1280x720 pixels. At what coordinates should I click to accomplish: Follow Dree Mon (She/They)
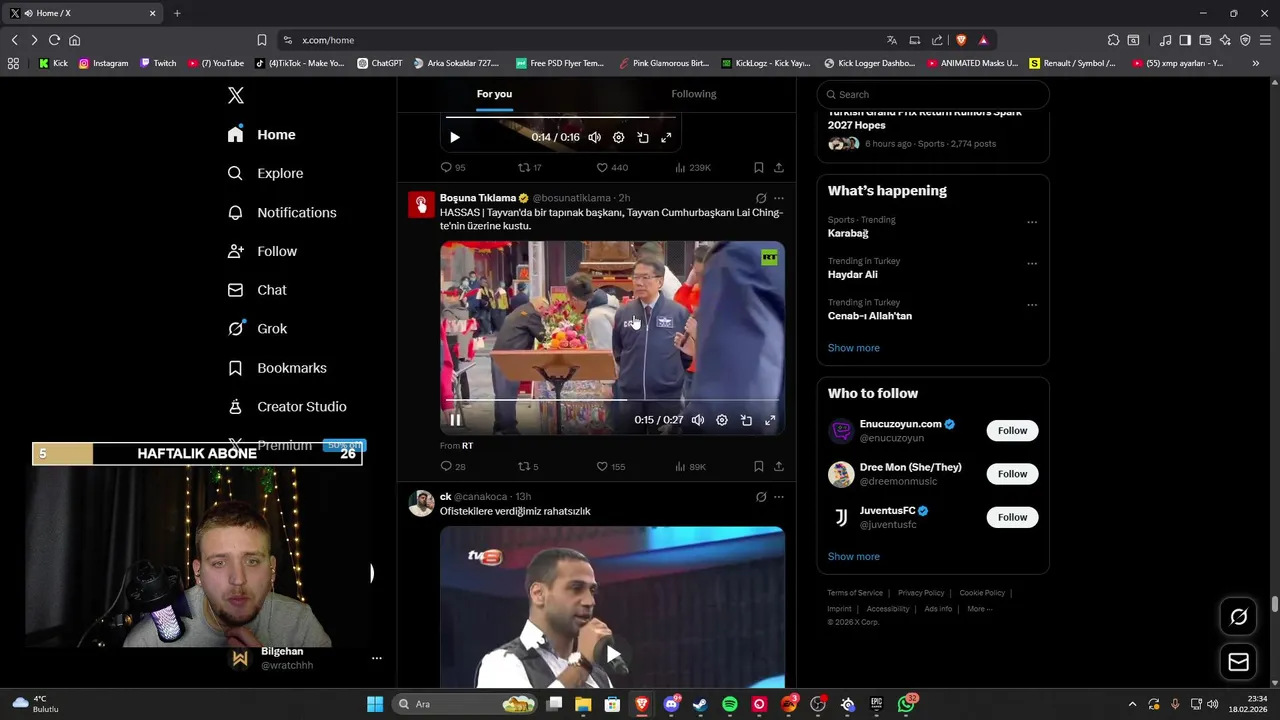[1012, 474]
